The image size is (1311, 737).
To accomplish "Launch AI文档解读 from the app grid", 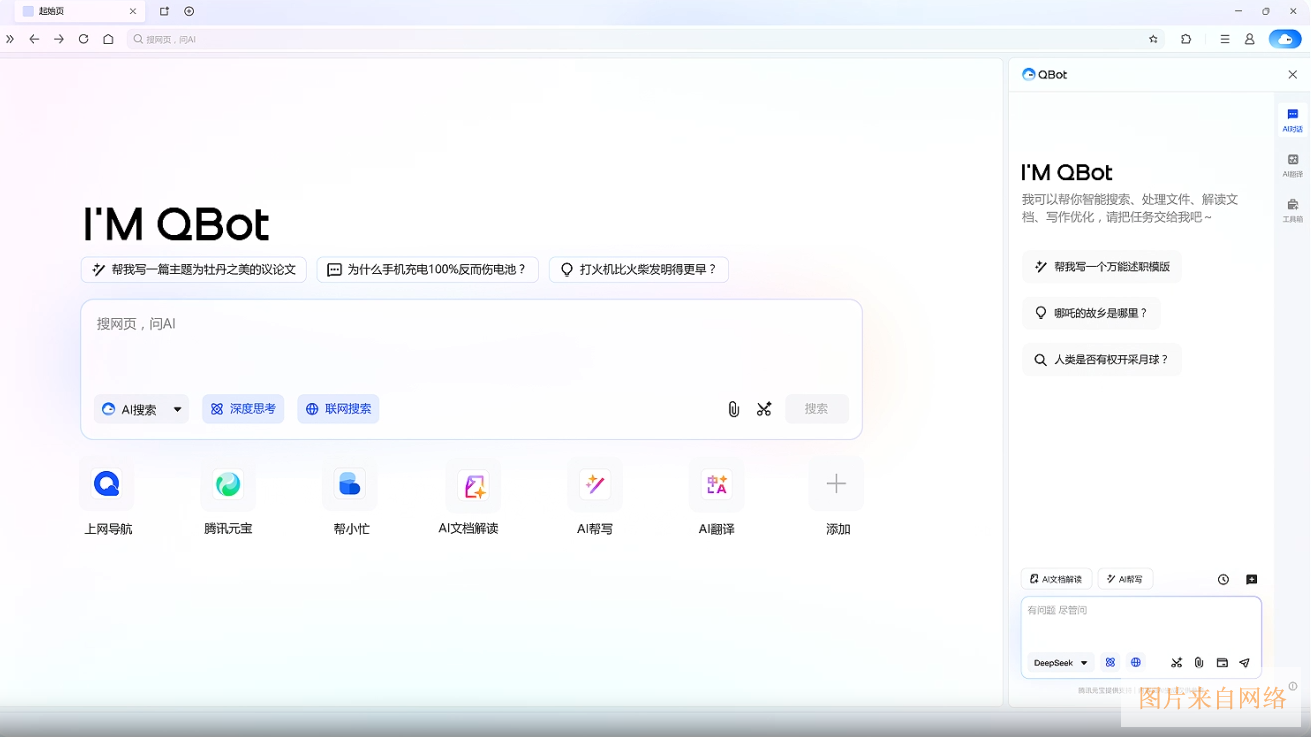I will pyautogui.click(x=472, y=484).
